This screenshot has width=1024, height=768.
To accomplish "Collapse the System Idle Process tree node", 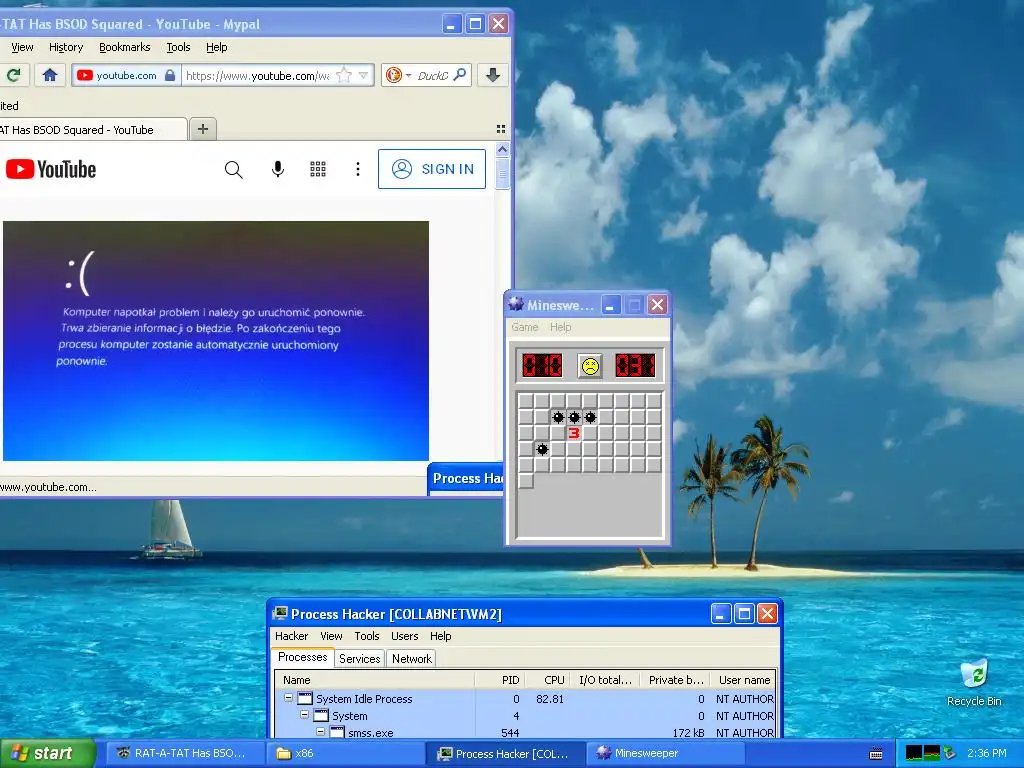I will coord(288,698).
